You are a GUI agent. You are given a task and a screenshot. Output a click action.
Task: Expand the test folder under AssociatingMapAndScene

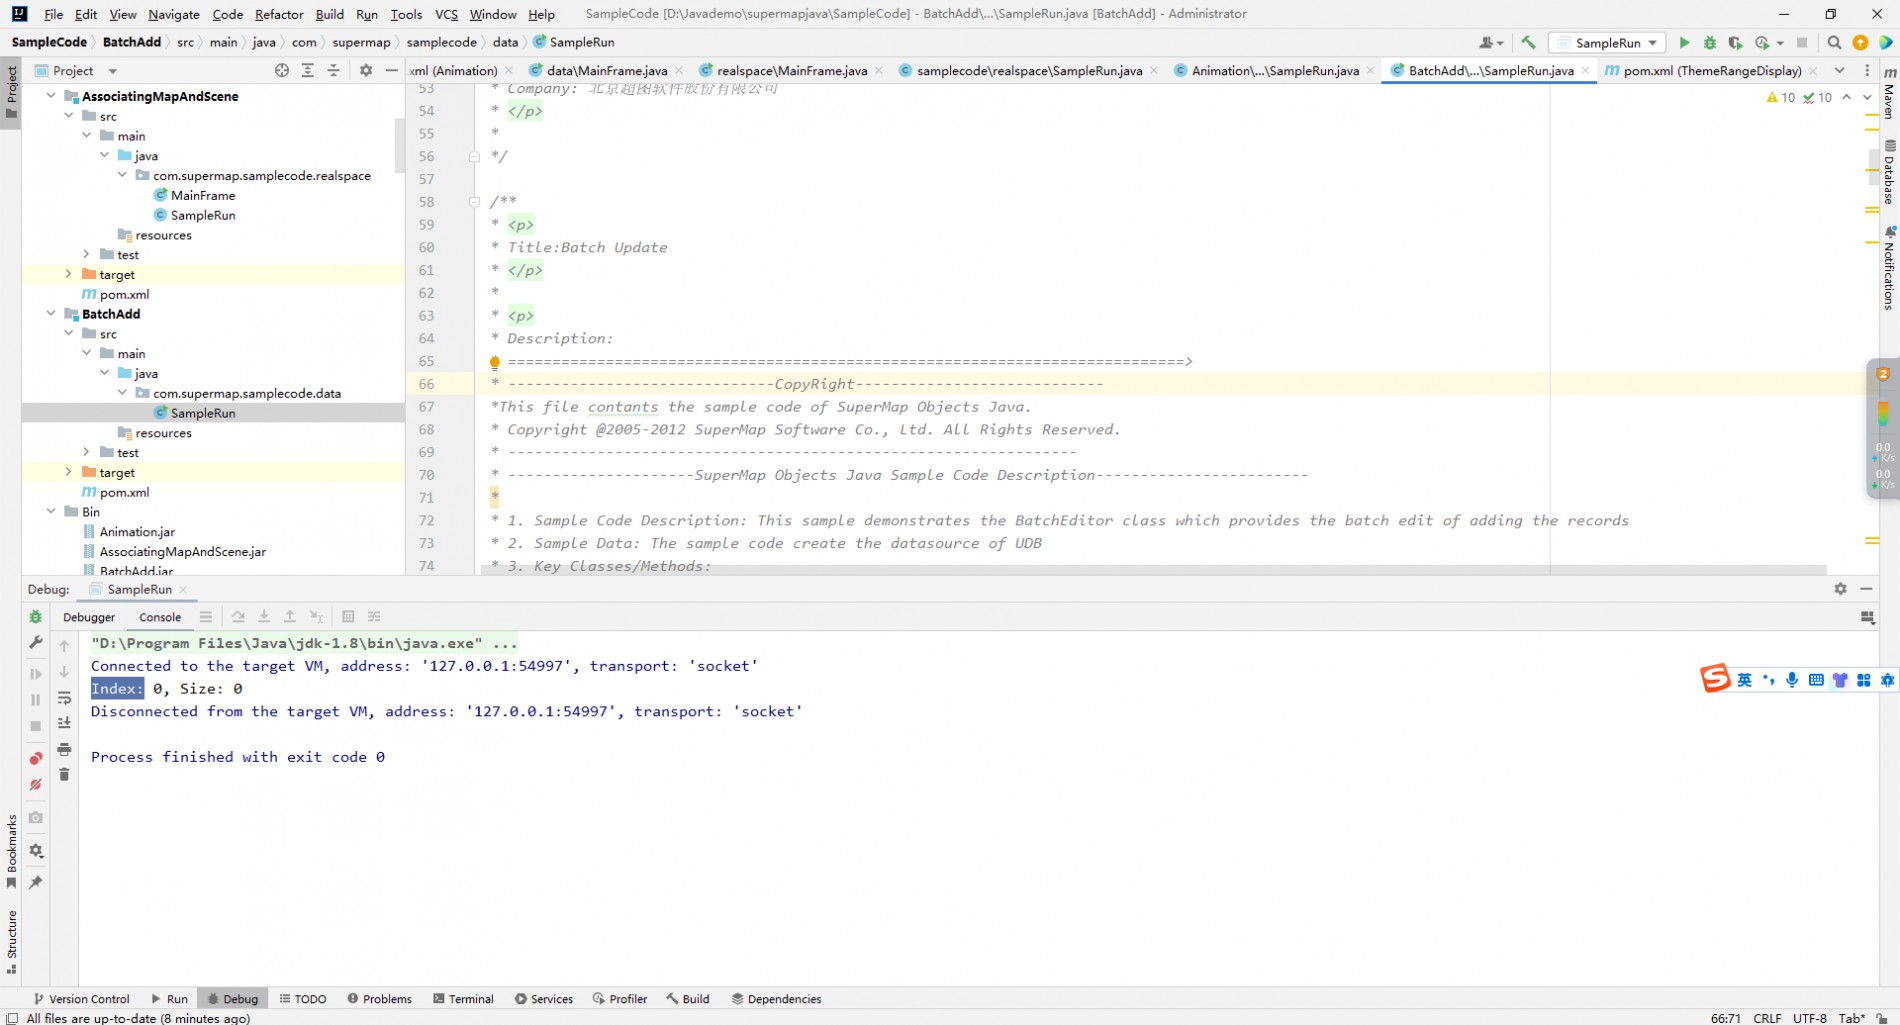[x=86, y=255]
